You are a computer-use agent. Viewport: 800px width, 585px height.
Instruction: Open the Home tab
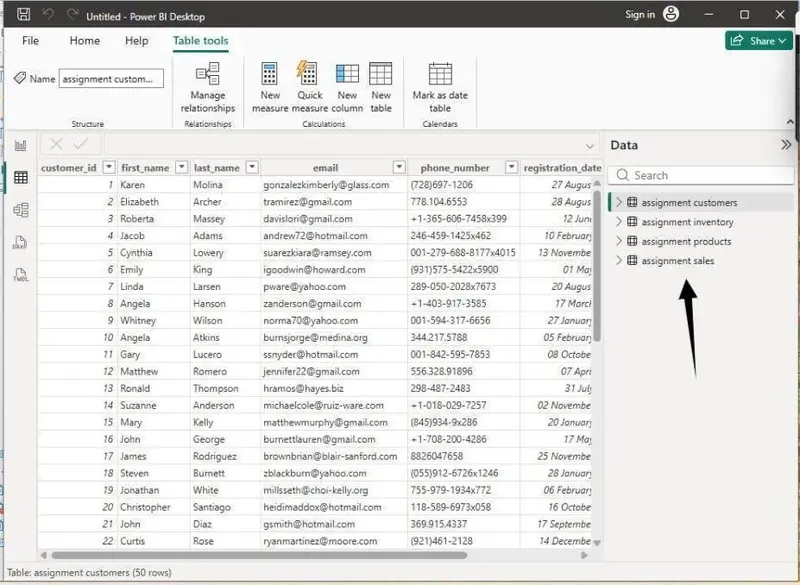click(x=85, y=40)
